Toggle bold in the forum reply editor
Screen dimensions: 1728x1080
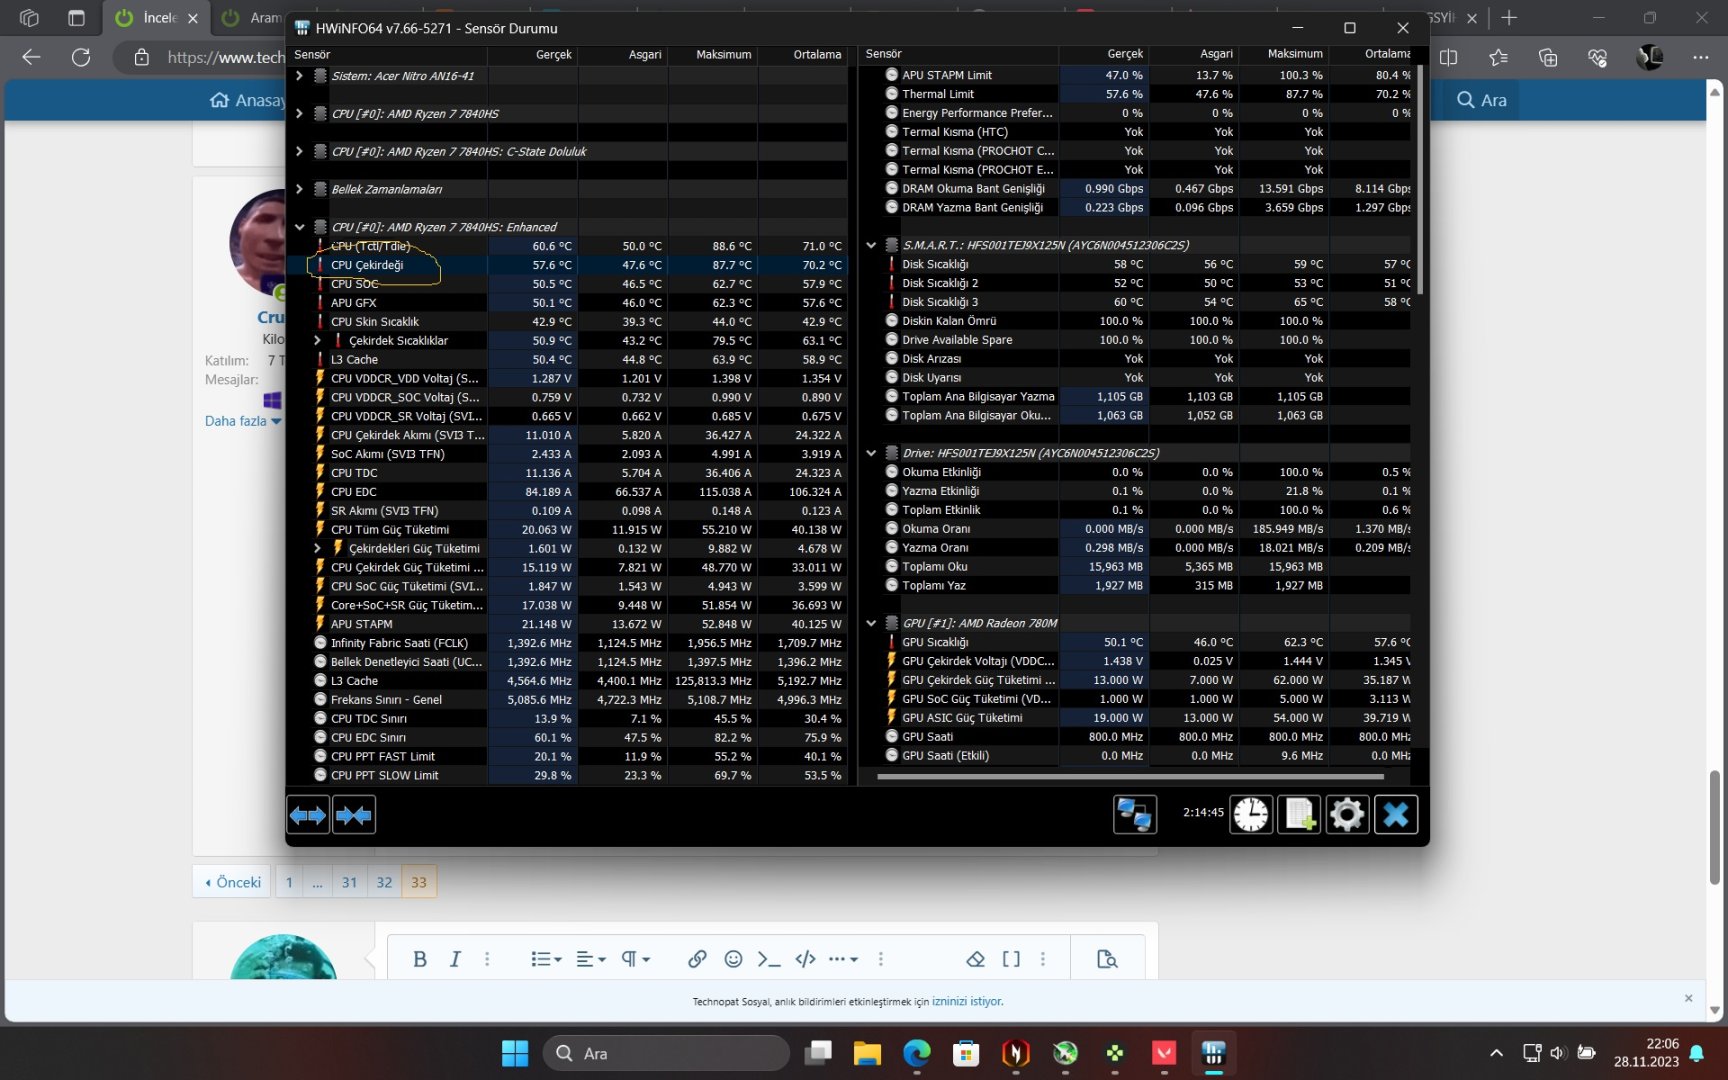tap(420, 959)
